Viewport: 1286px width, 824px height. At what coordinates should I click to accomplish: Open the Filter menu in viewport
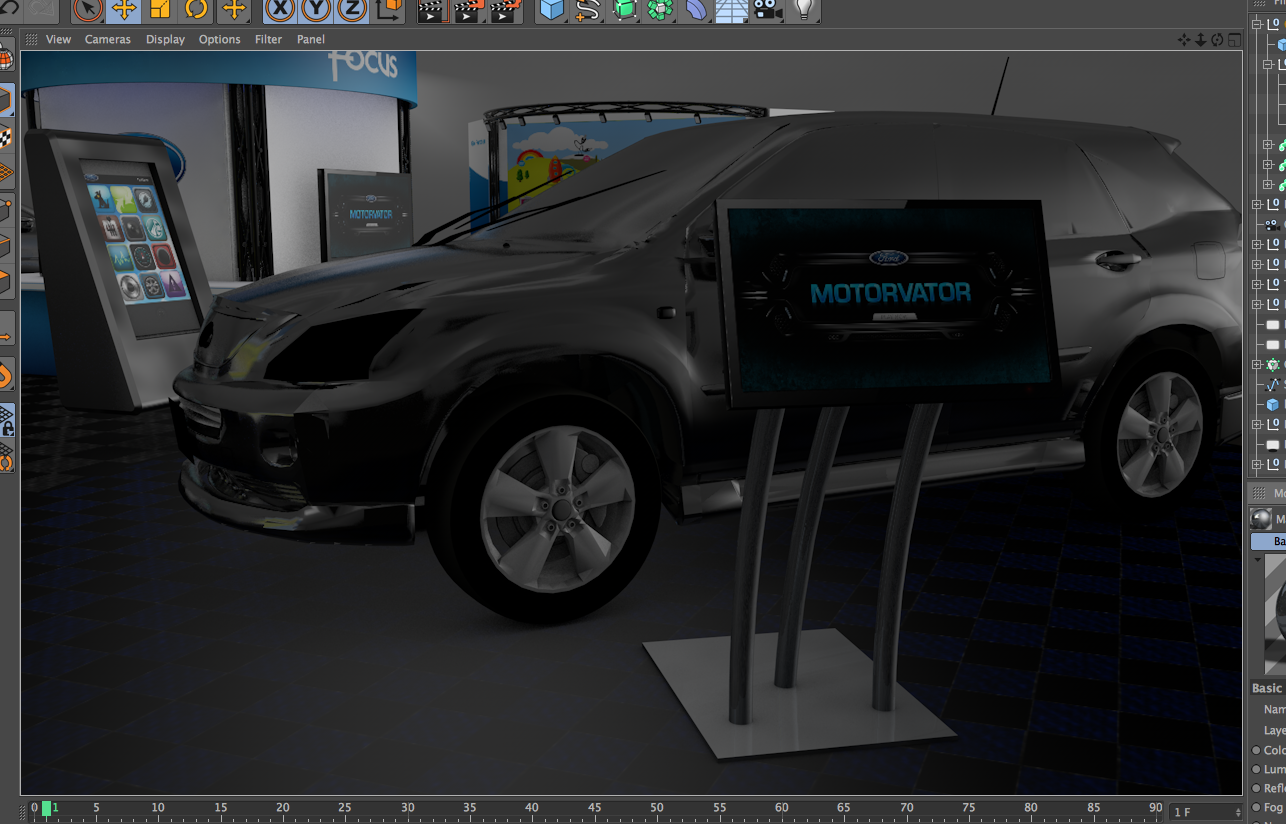coord(268,40)
